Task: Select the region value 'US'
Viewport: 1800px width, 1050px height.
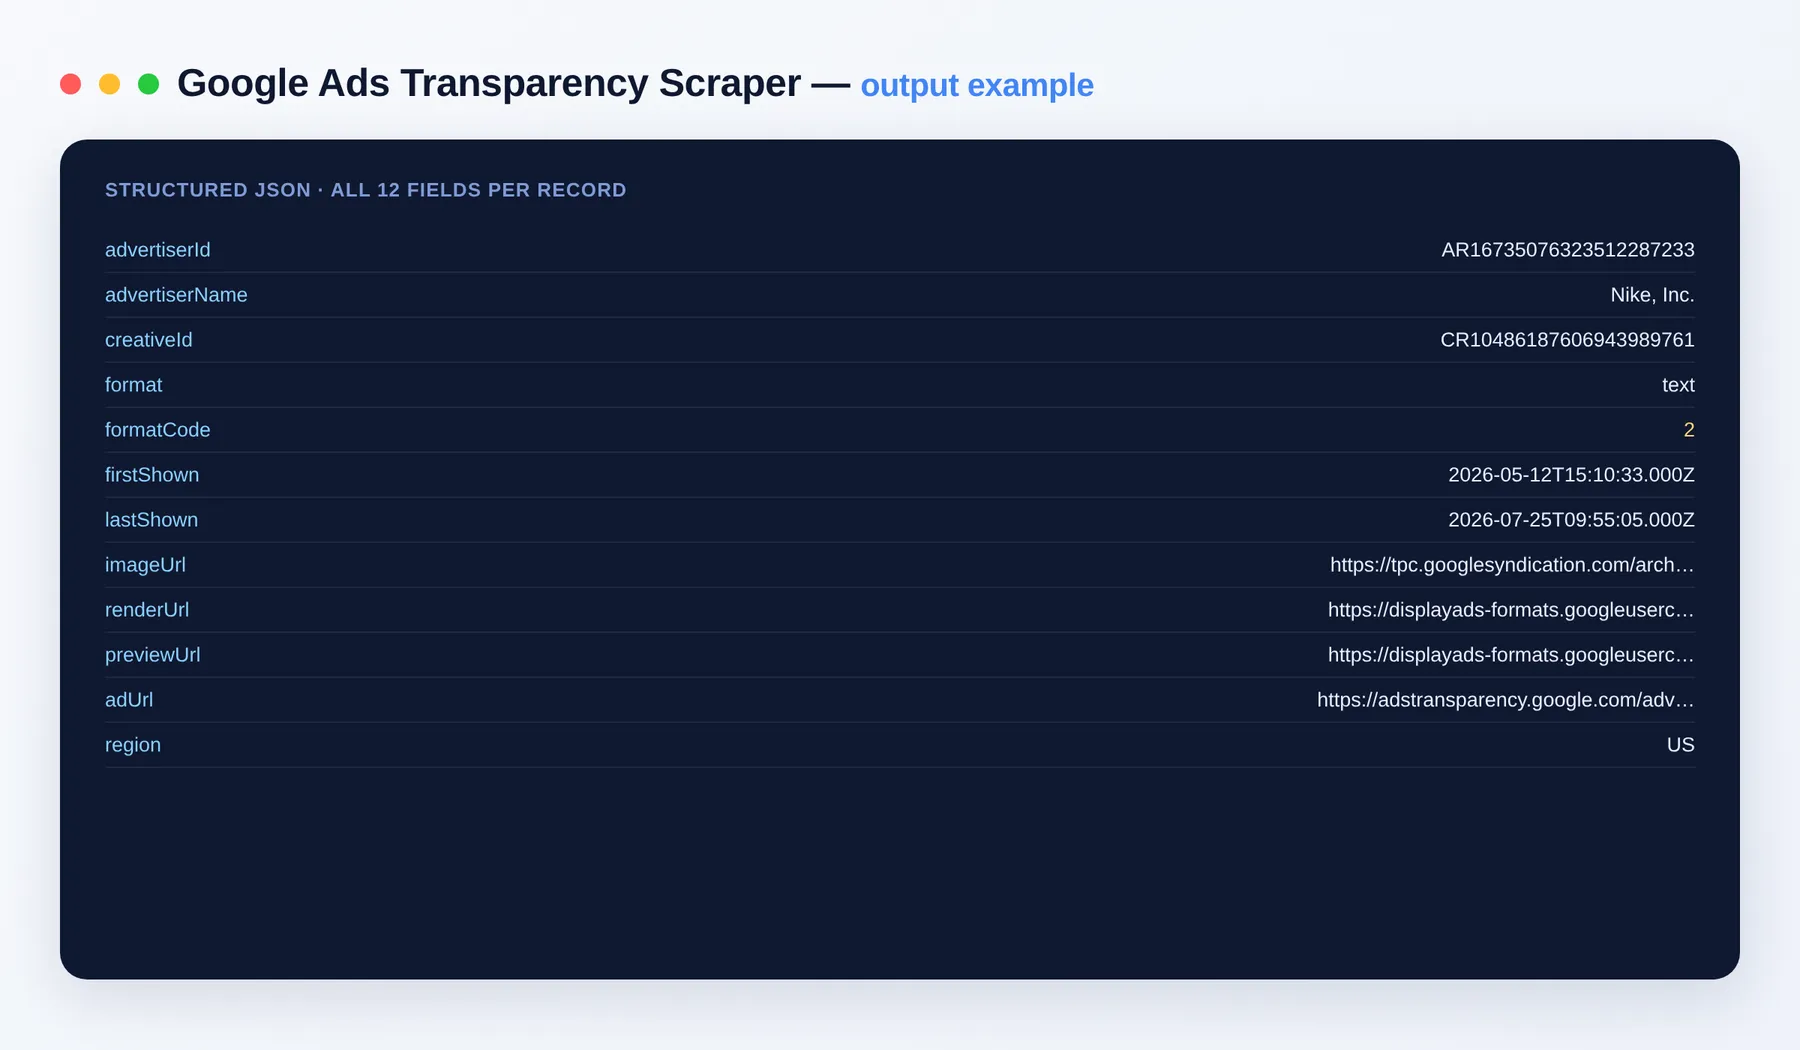Action: click(x=1681, y=745)
